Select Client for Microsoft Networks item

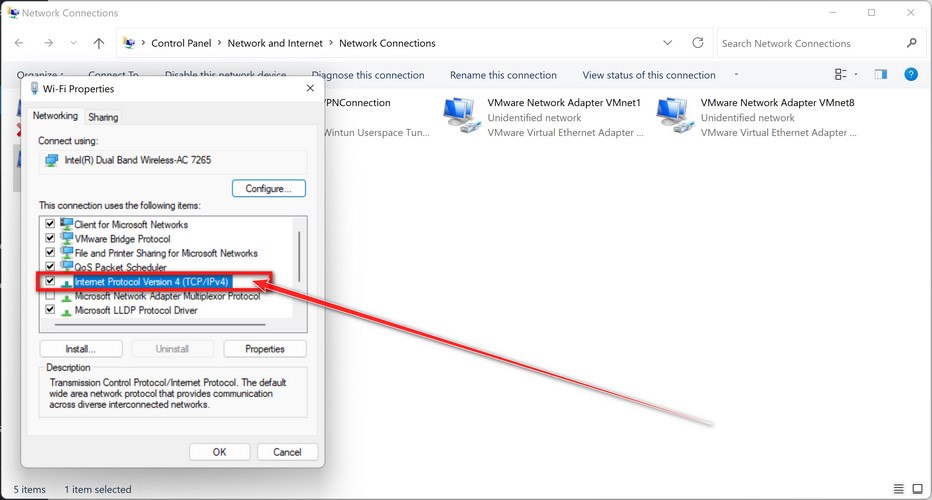(x=131, y=225)
